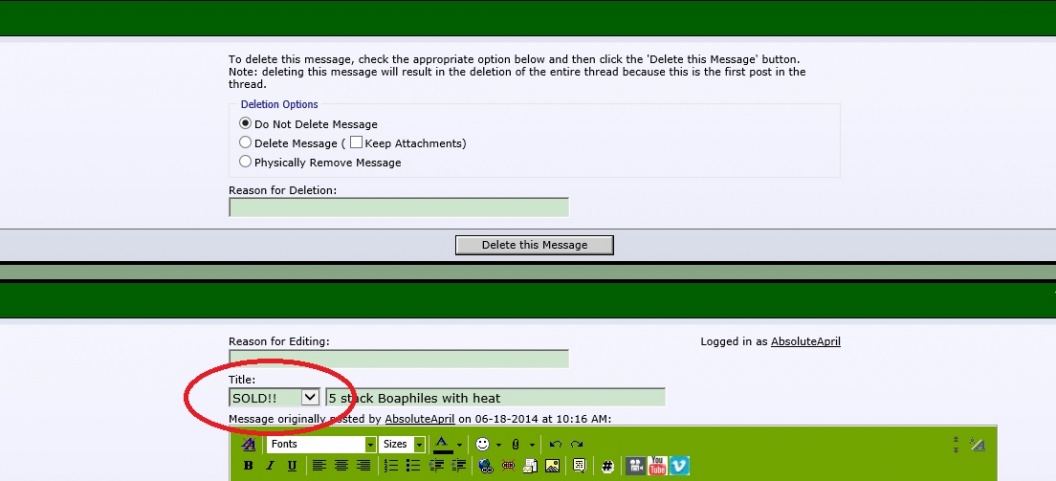Viewport: 1056px width, 481px height.
Task: Click the Decrease Indent icon
Action: tap(436, 466)
